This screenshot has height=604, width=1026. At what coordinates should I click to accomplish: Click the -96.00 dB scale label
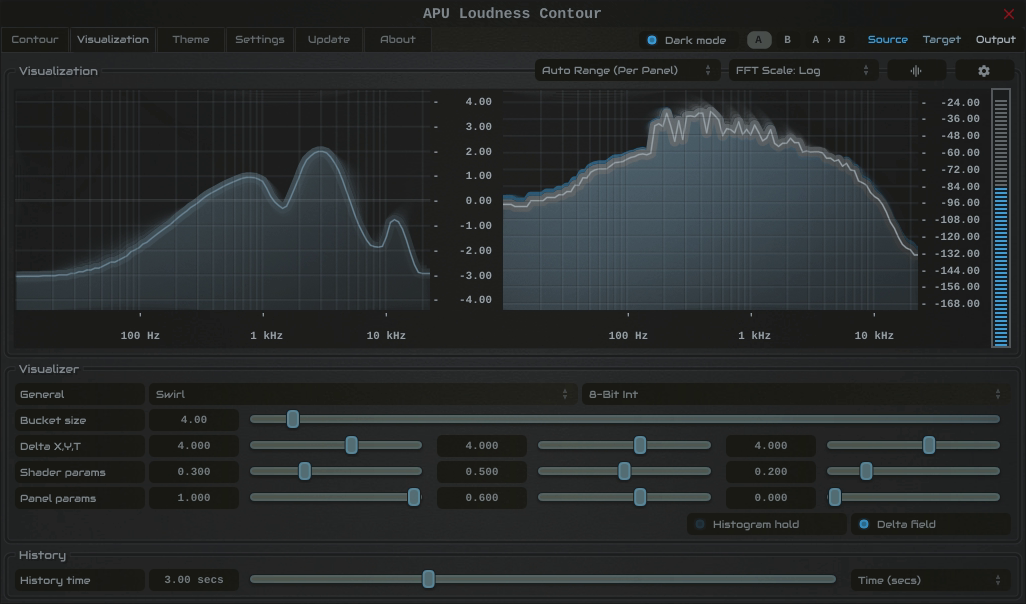pos(960,203)
